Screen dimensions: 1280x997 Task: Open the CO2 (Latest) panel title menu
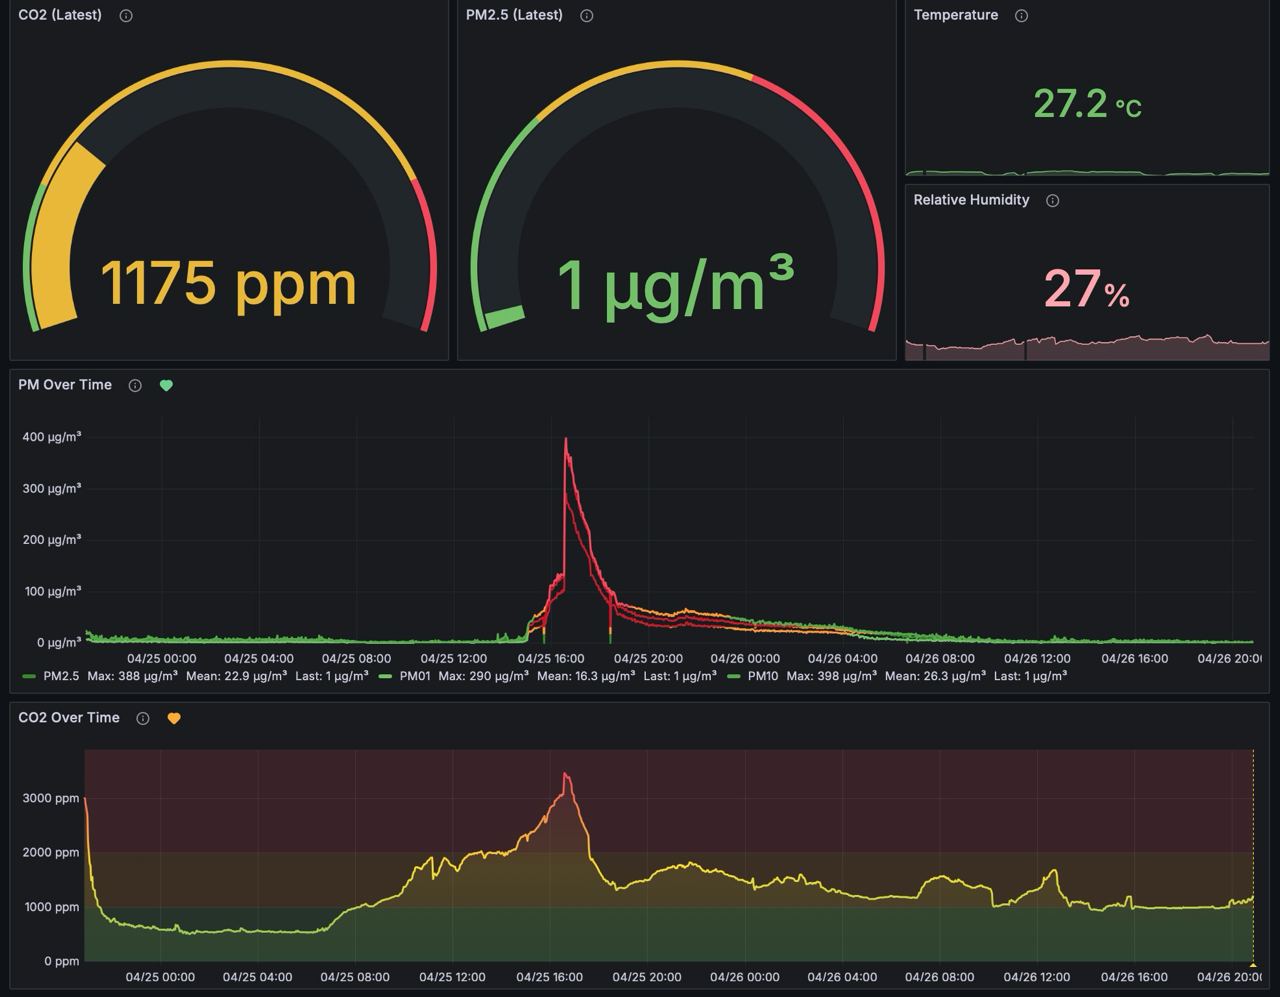coord(60,15)
